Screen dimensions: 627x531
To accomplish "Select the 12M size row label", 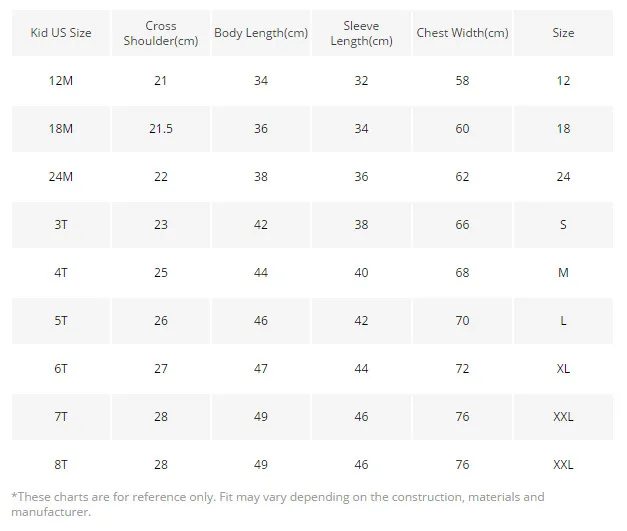I will [61, 81].
